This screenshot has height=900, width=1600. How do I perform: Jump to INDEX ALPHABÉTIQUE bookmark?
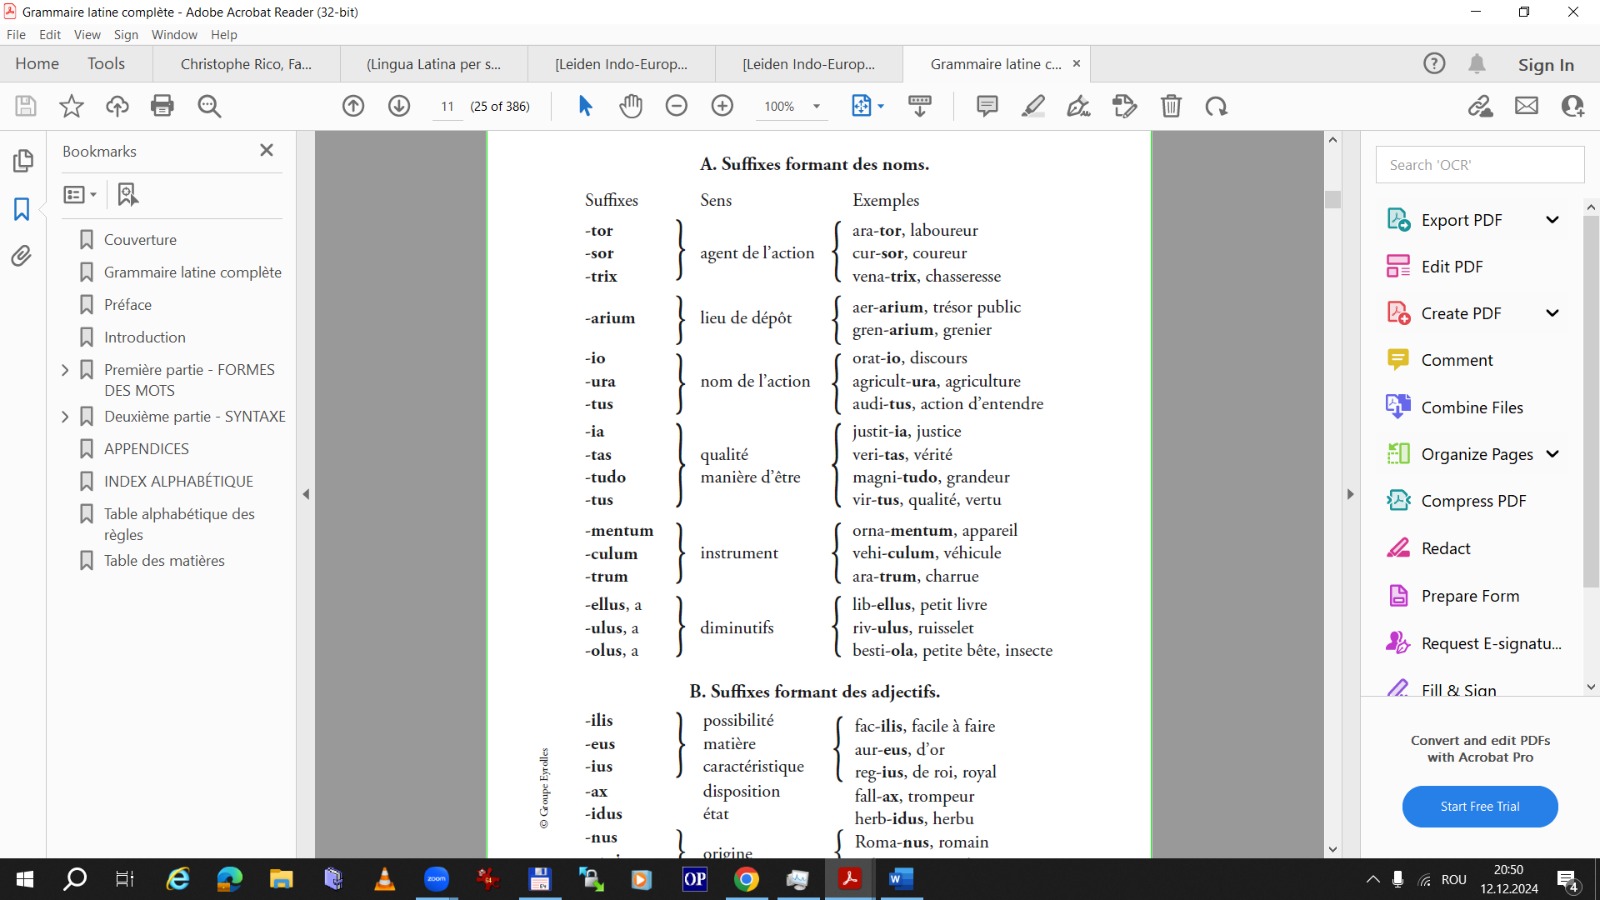tap(179, 482)
